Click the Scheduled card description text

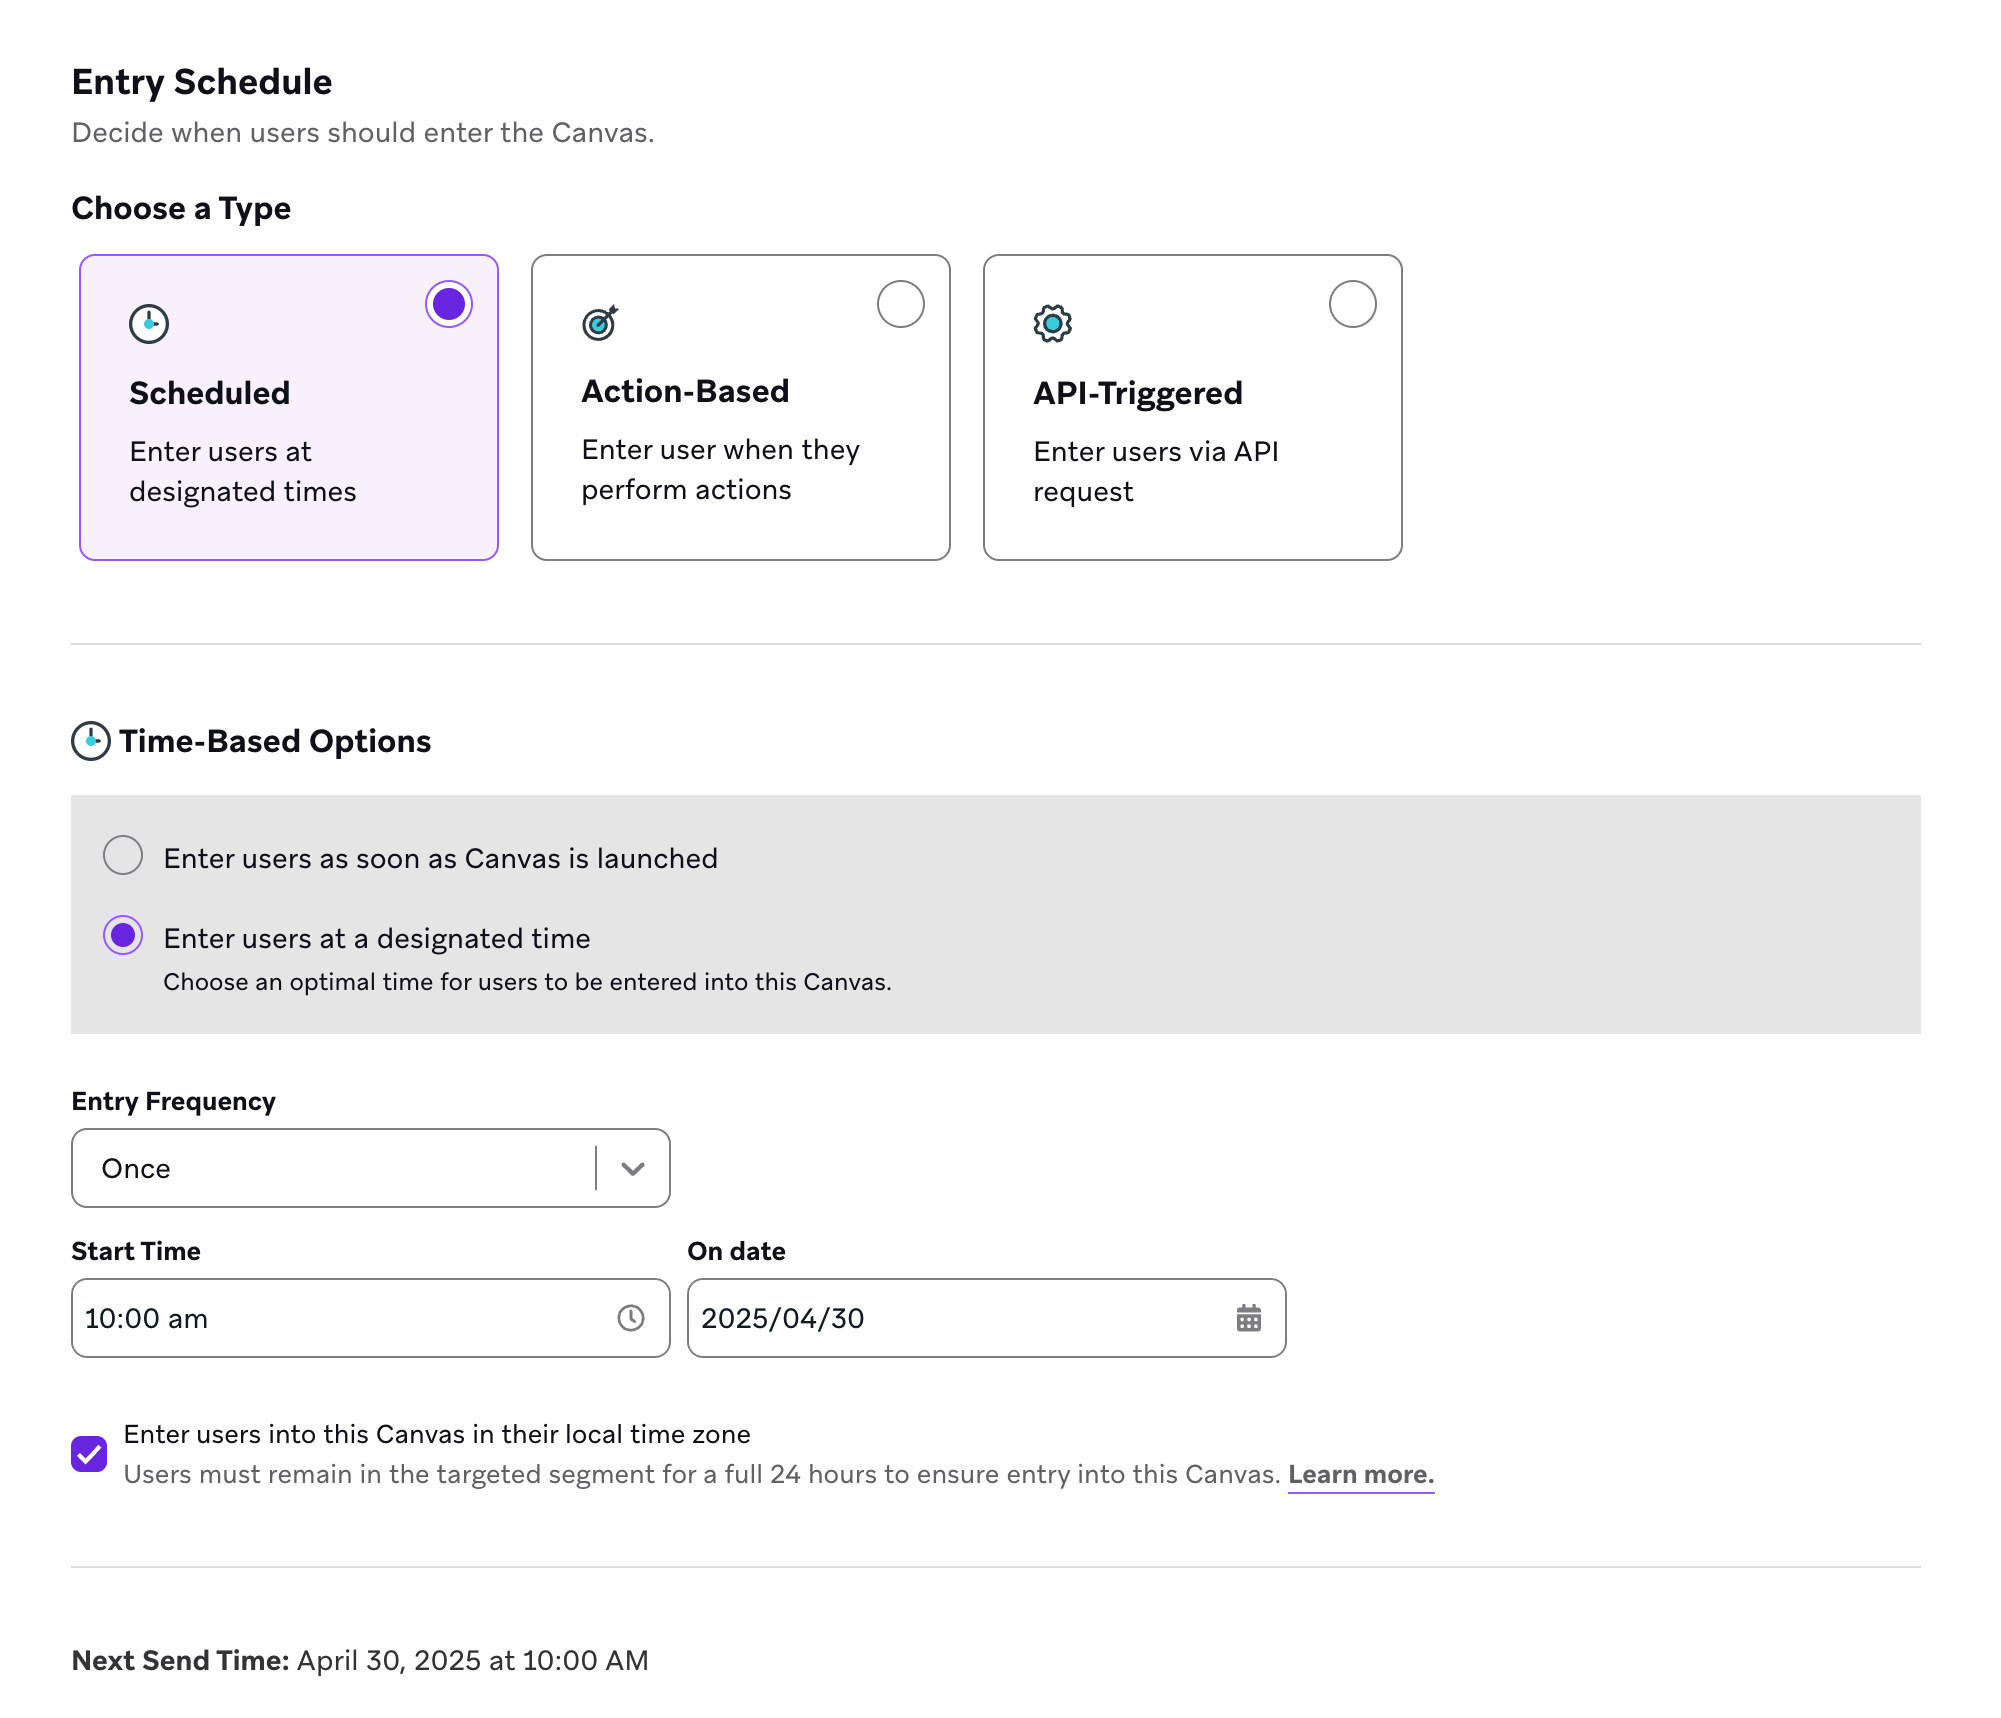coord(242,471)
